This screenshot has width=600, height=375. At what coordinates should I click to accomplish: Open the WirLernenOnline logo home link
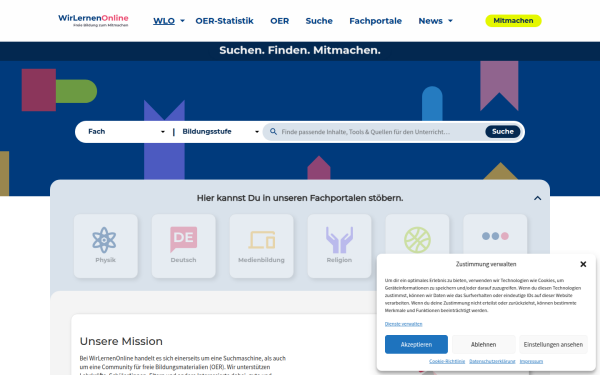(x=93, y=21)
